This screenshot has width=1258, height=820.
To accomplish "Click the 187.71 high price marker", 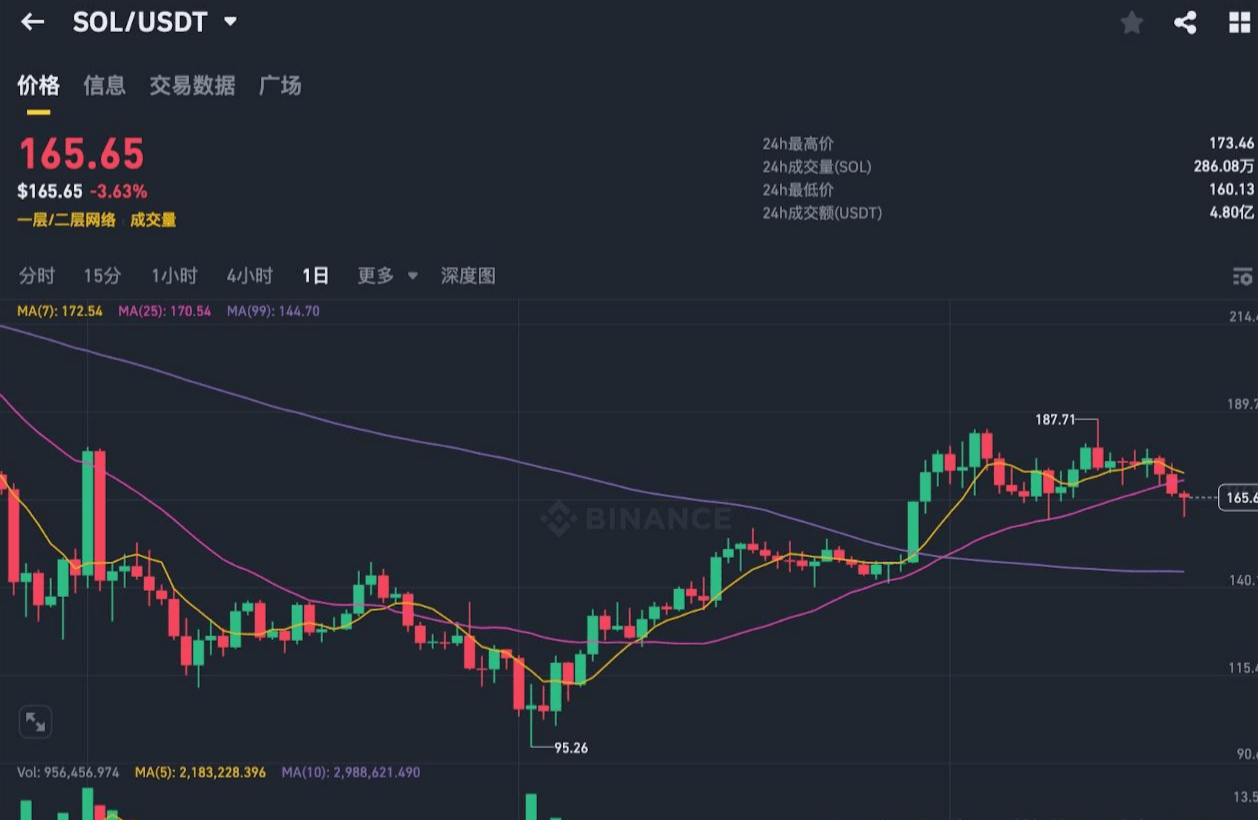I will click(x=1055, y=420).
